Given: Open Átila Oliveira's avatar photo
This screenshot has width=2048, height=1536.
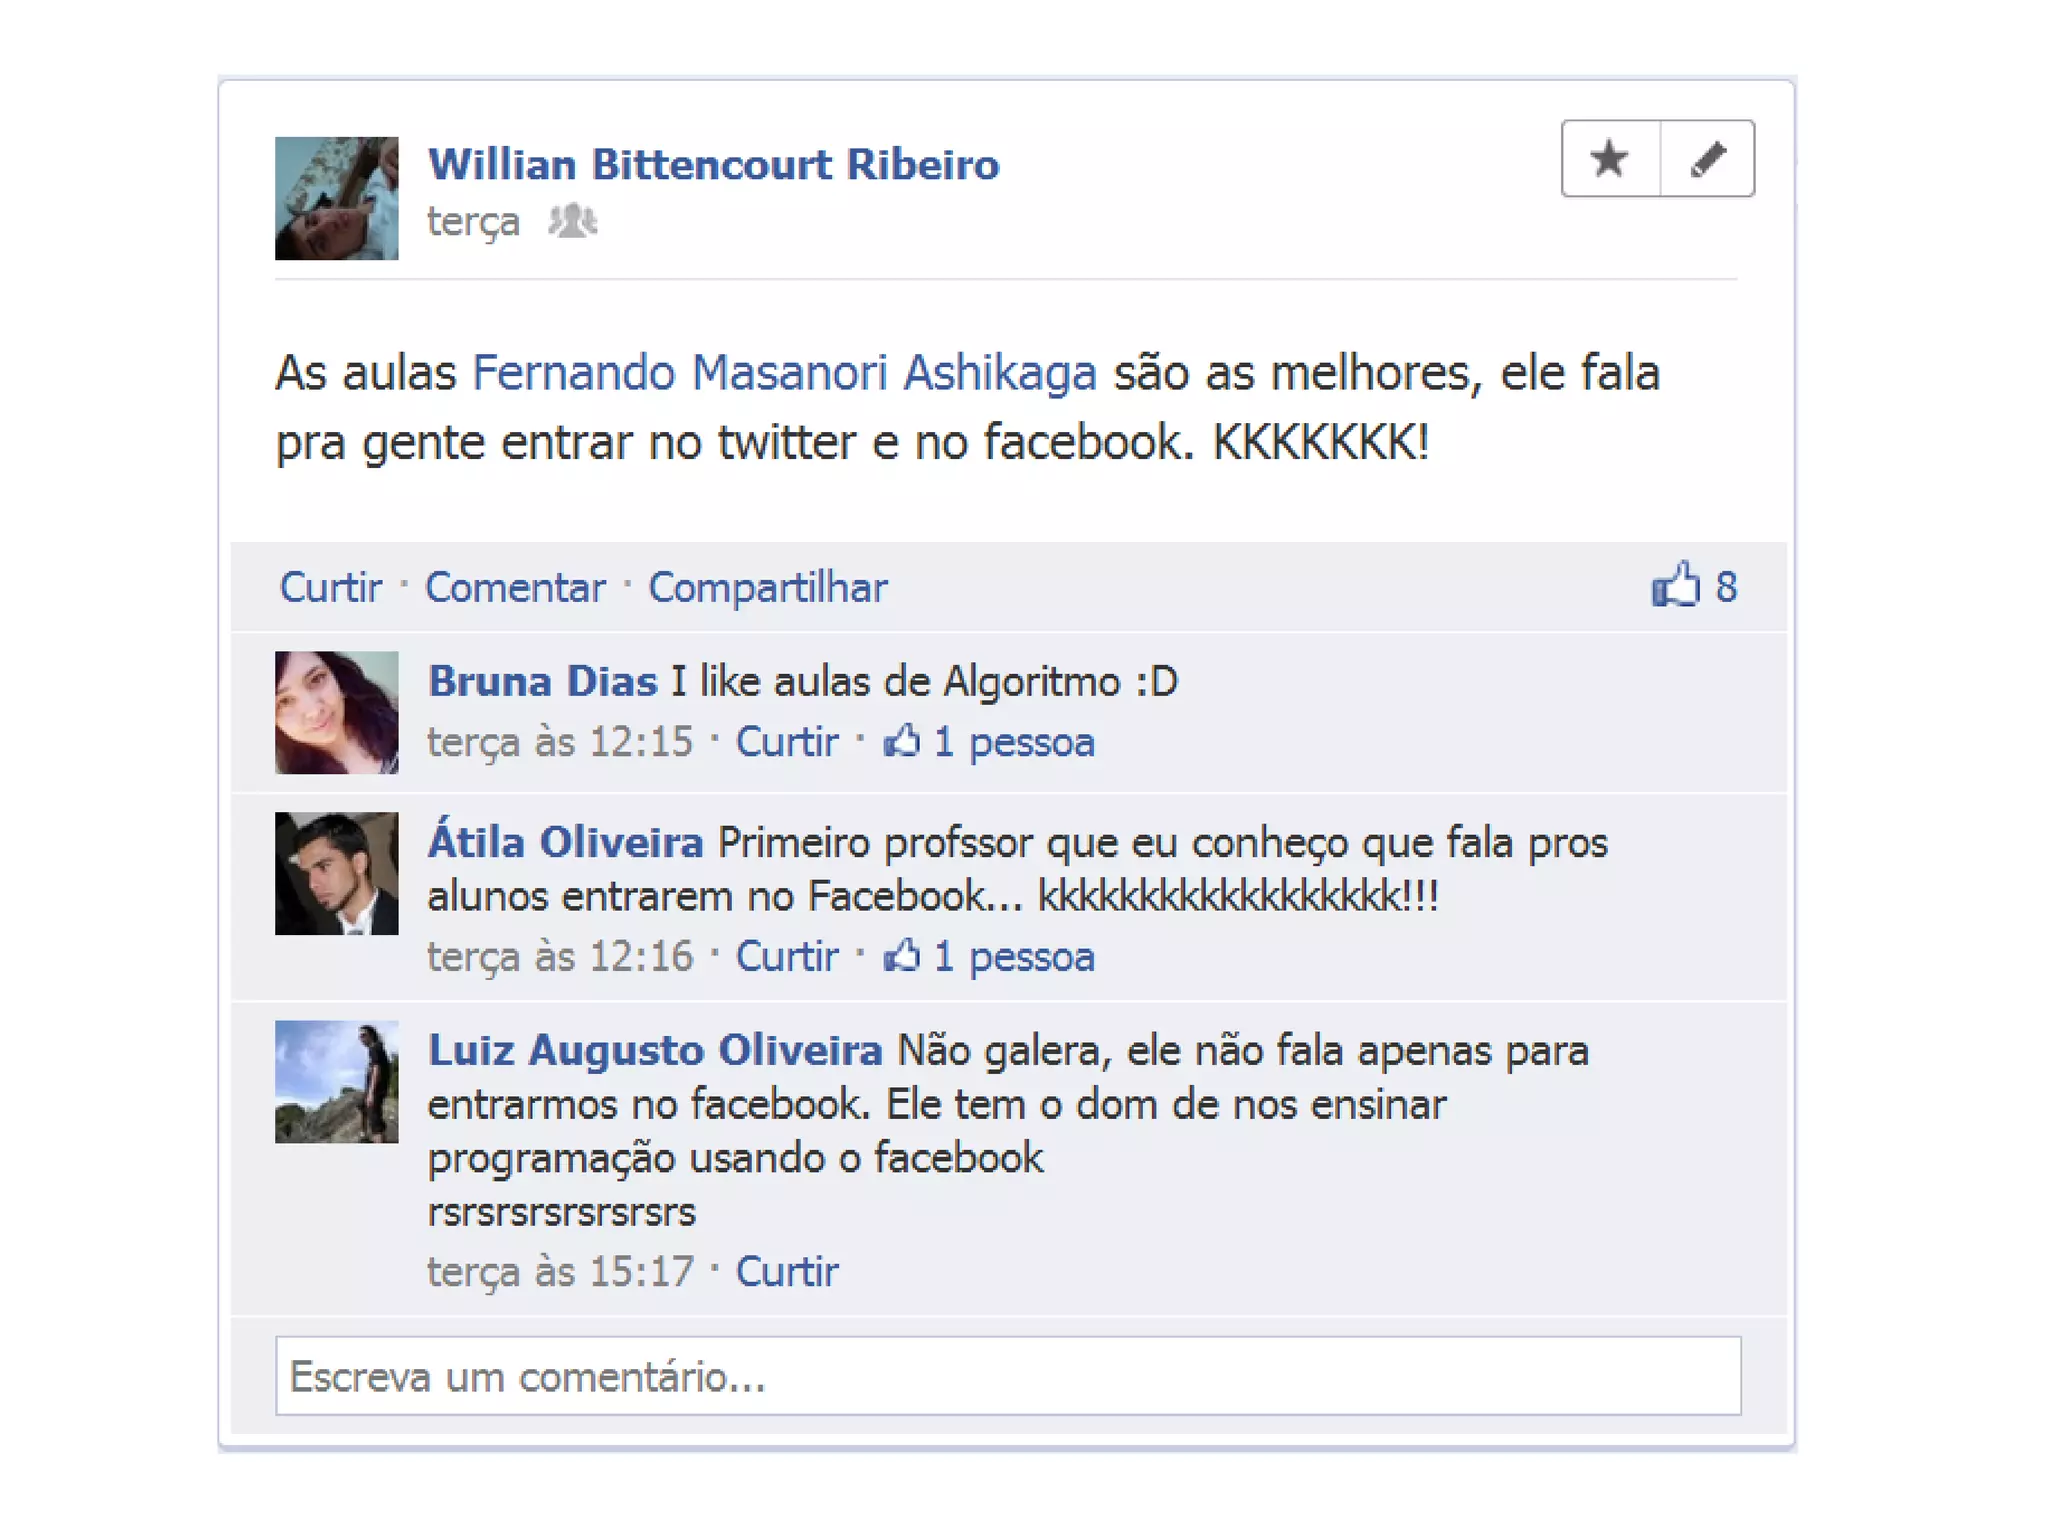Looking at the screenshot, I should tap(337, 873).
